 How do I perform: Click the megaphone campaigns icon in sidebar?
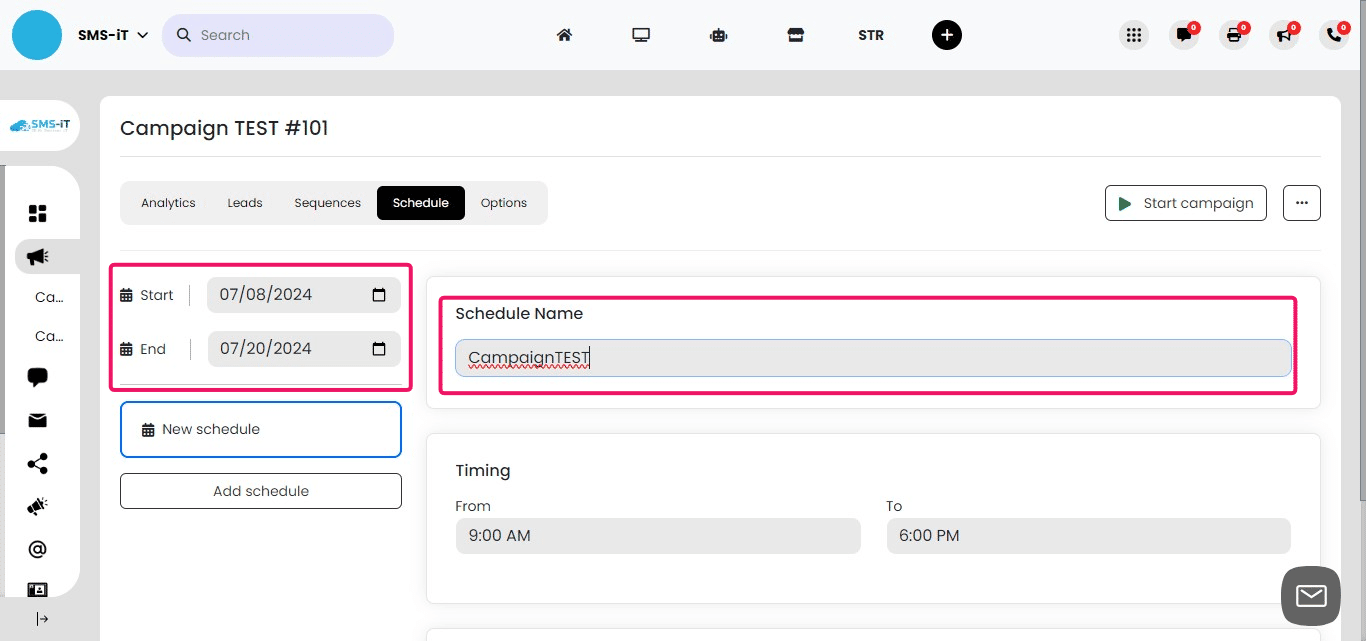point(37,256)
